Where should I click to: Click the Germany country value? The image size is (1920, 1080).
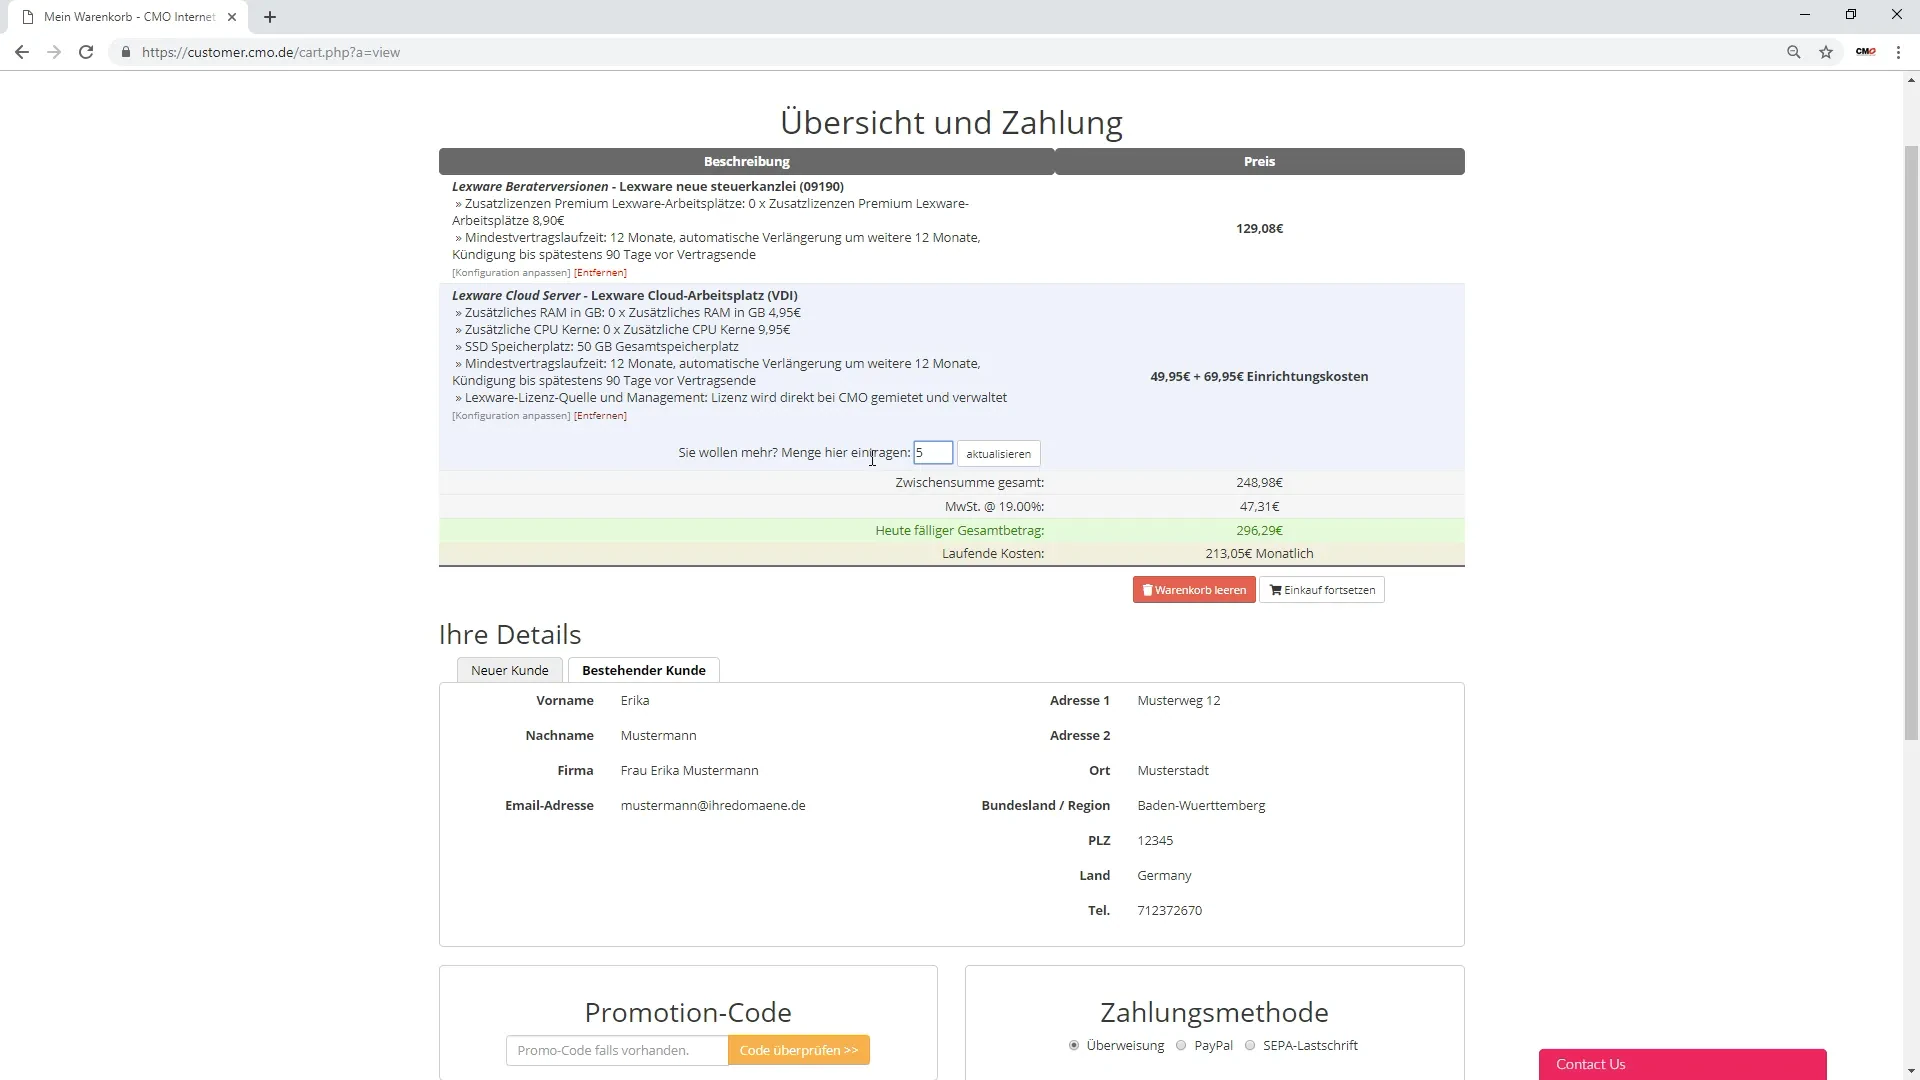tap(1164, 876)
